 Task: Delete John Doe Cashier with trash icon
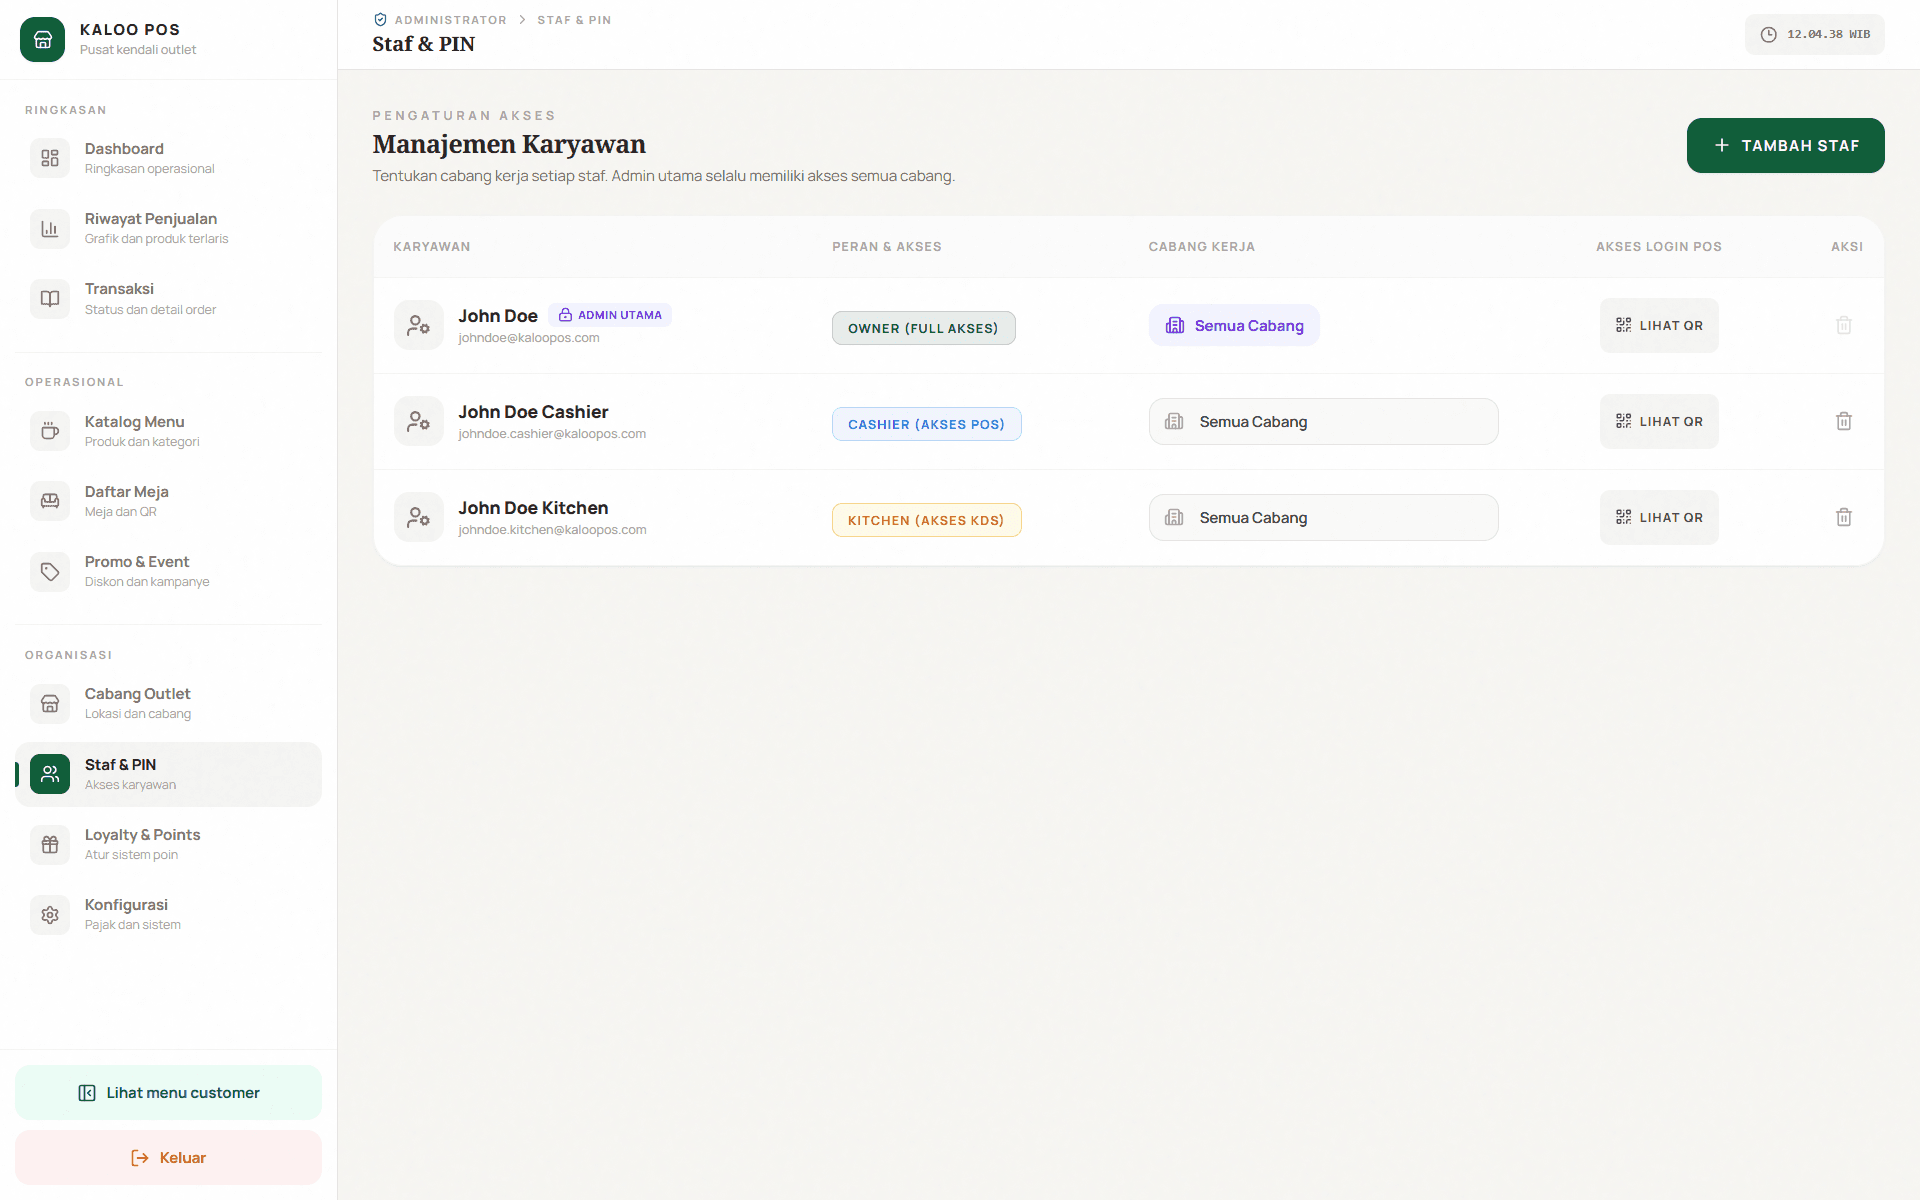[x=1844, y=421]
